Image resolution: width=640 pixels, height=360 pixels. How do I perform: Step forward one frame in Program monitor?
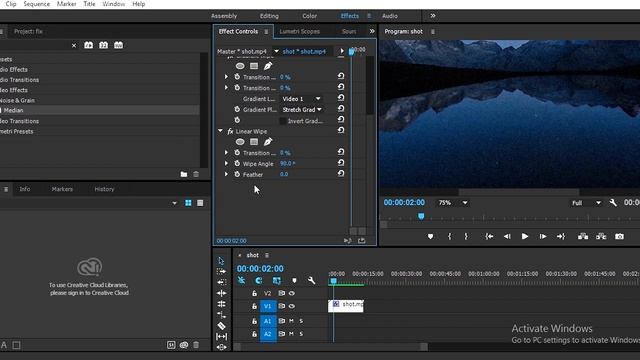point(542,236)
